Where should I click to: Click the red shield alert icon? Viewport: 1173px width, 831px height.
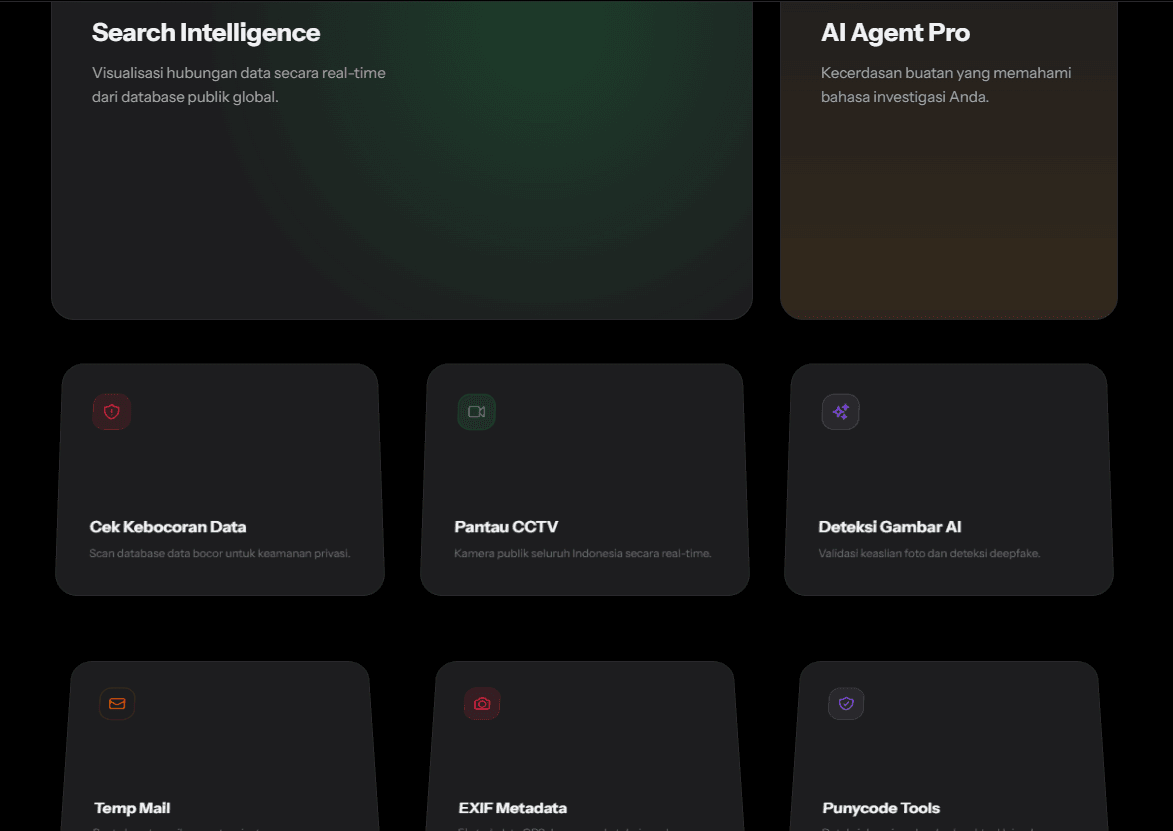click(x=111, y=412)
